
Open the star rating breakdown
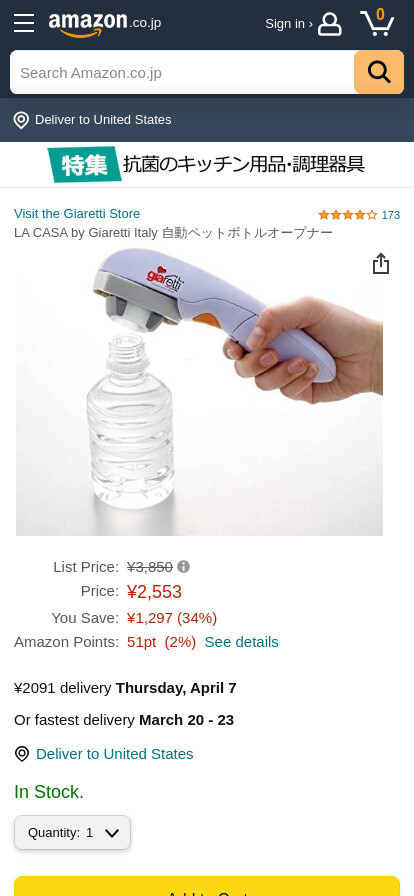pos(348,215)
